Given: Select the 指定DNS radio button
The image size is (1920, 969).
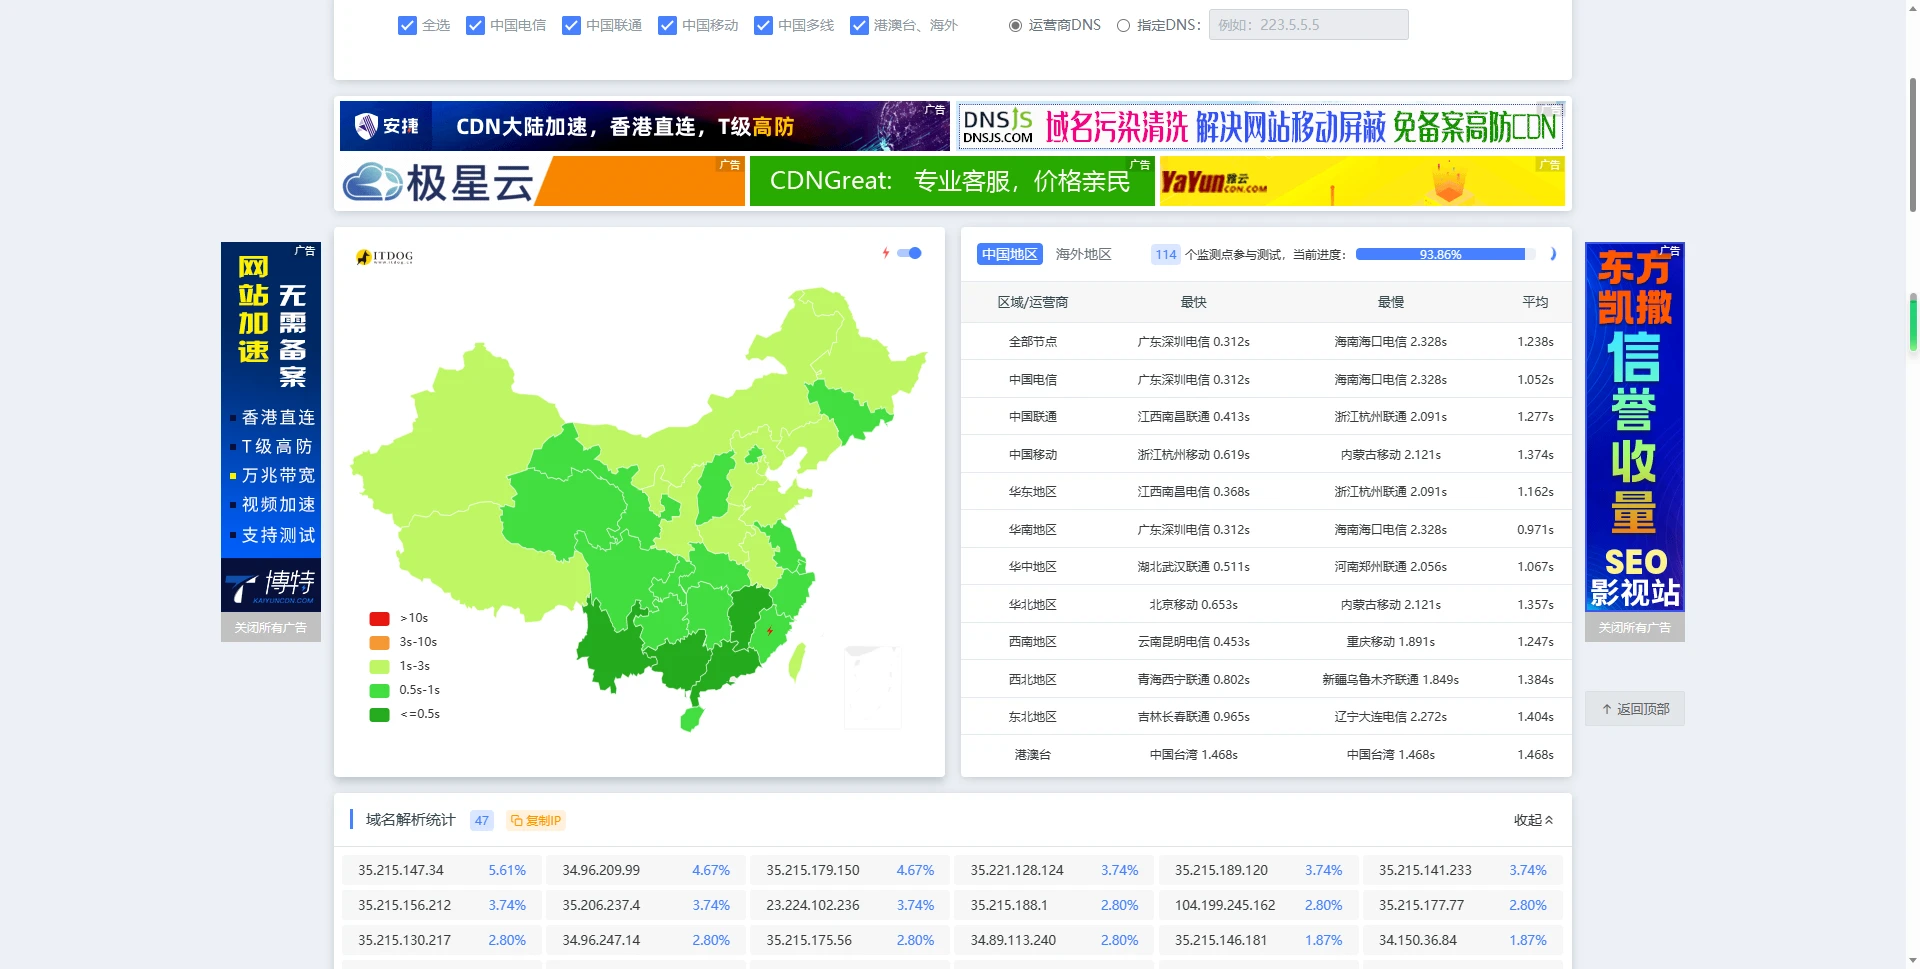Looking at the screenshot, I should click(x=1123, y=26).
